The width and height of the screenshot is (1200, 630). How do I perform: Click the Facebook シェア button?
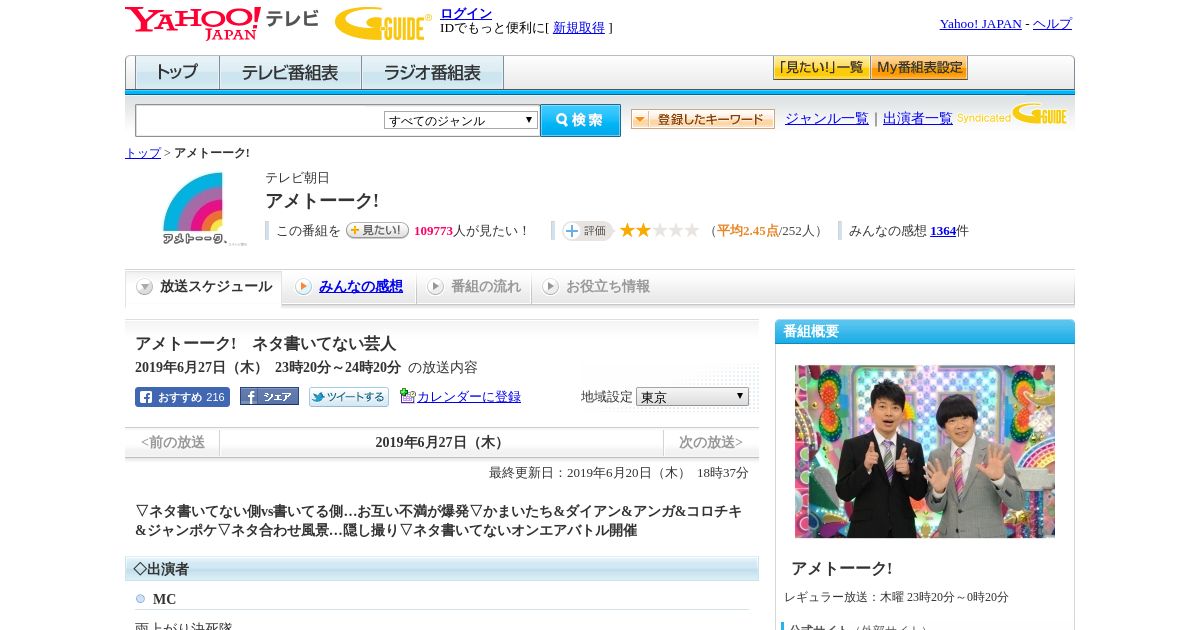point(269,396)
